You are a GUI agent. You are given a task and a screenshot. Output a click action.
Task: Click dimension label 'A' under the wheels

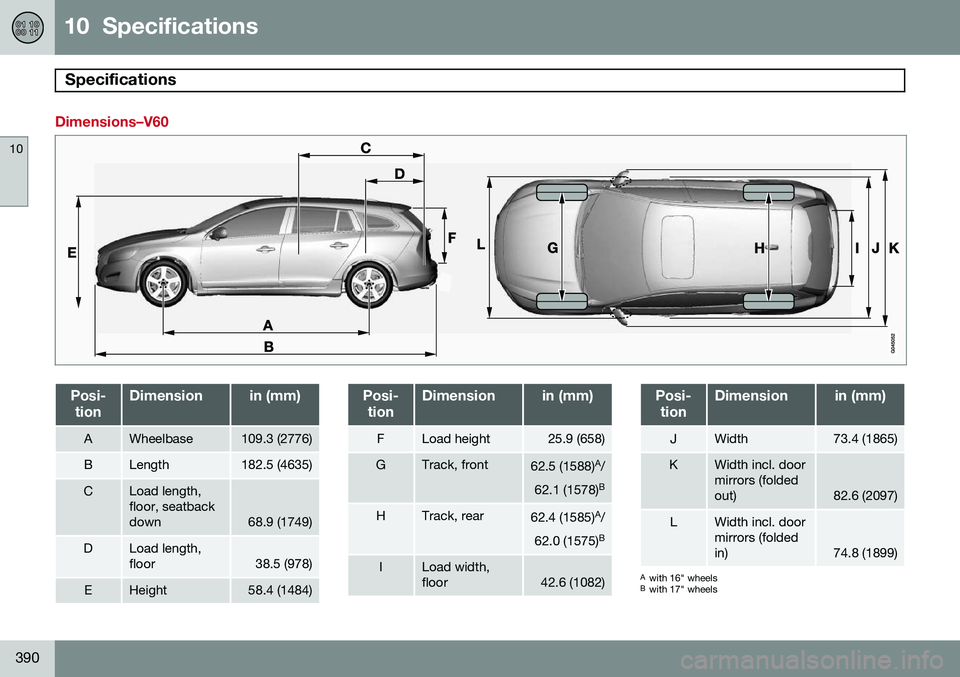click(268, 325)
